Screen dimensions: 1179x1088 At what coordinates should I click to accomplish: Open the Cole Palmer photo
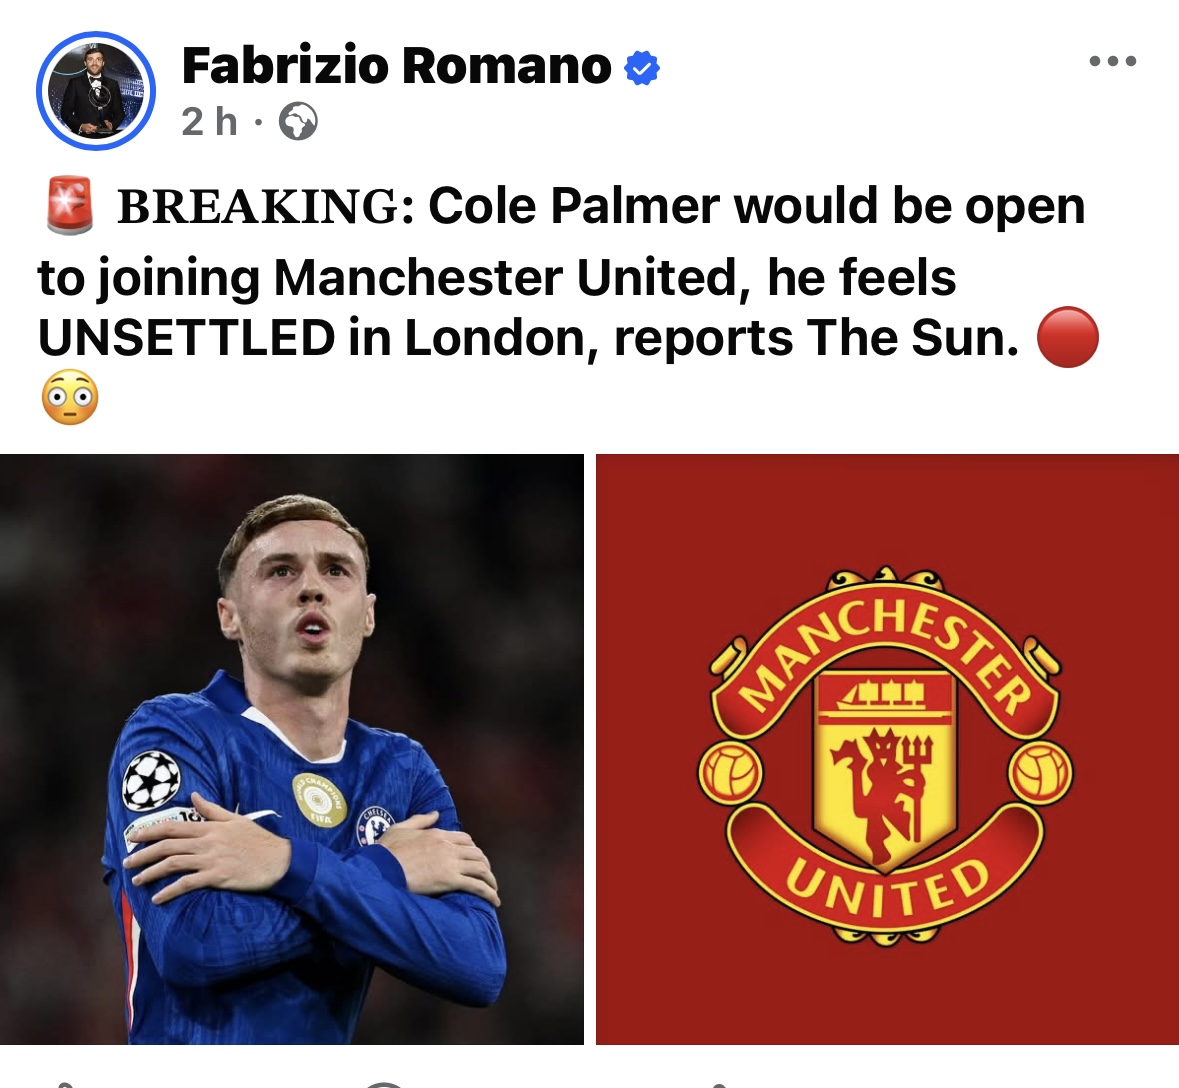click(x=292, y=749)
